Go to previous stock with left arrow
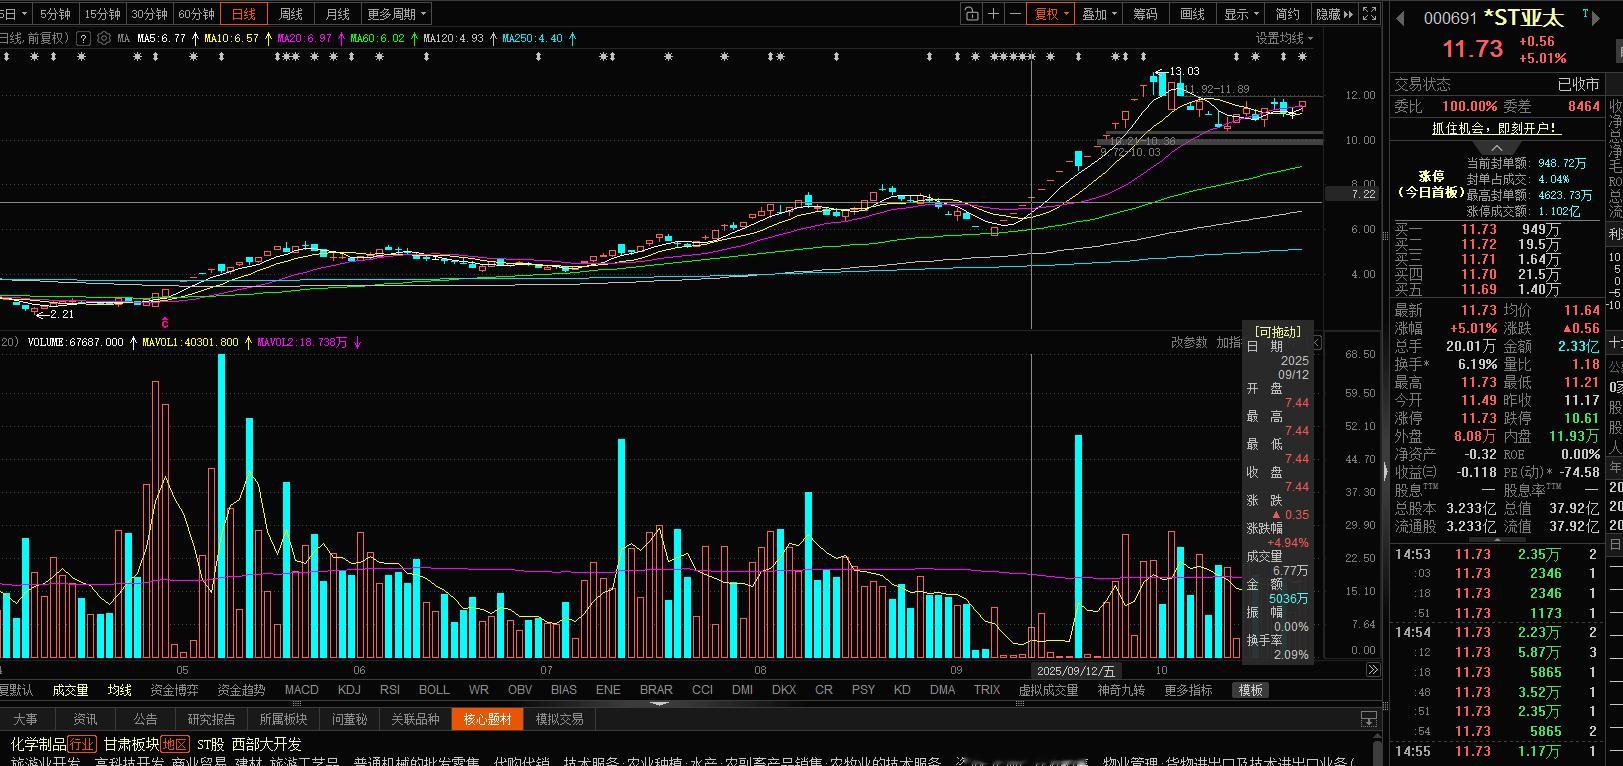The height and width of the screenshot is (766, 1623). (1401, 18)
